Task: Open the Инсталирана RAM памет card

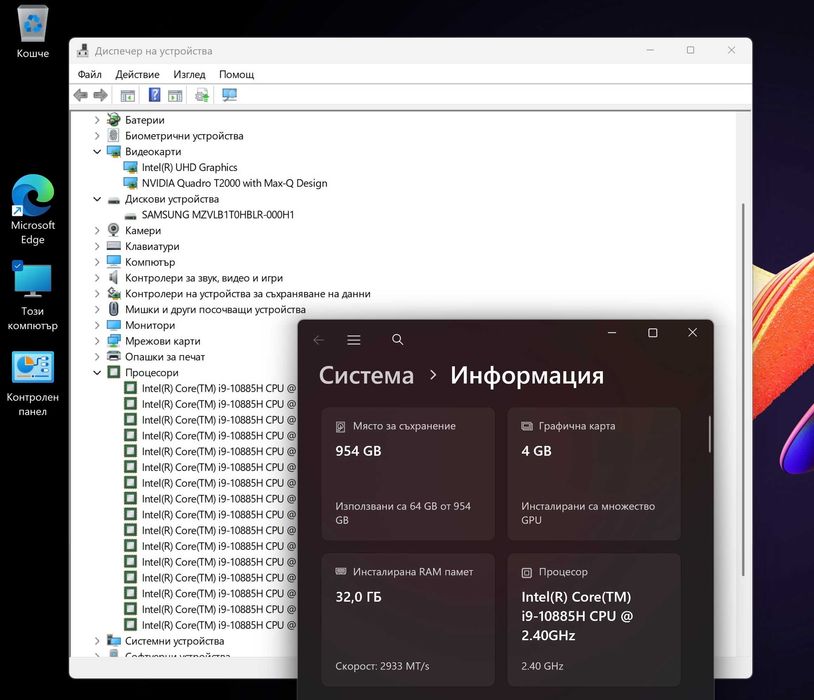Action: click(408, 620)
